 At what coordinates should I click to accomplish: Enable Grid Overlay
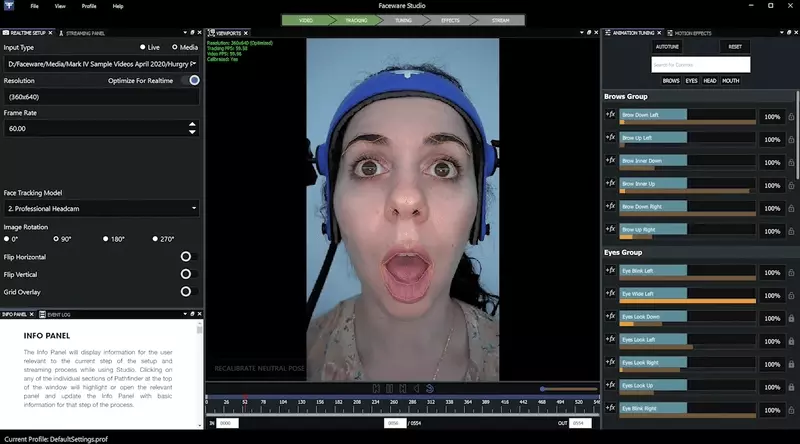click(189, 292)
